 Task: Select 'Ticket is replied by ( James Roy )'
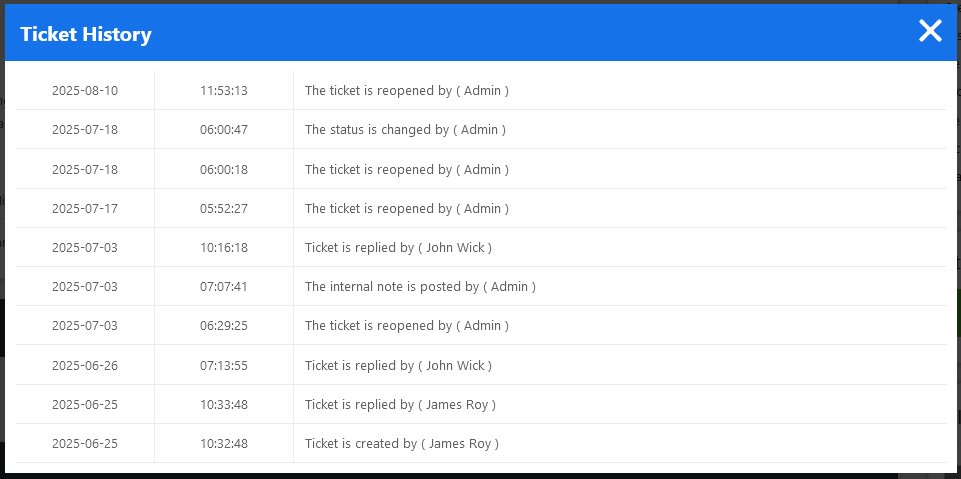point(400,405)
